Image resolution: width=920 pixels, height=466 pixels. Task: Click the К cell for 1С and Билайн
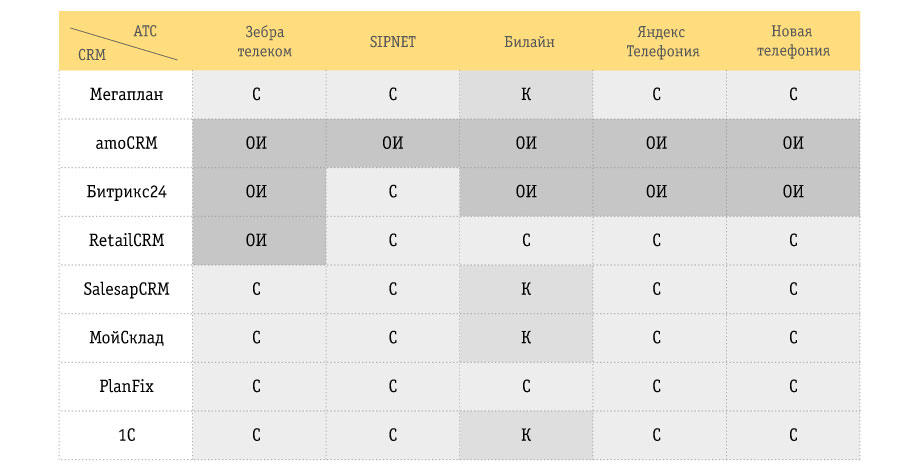click(x=526, y=435)
